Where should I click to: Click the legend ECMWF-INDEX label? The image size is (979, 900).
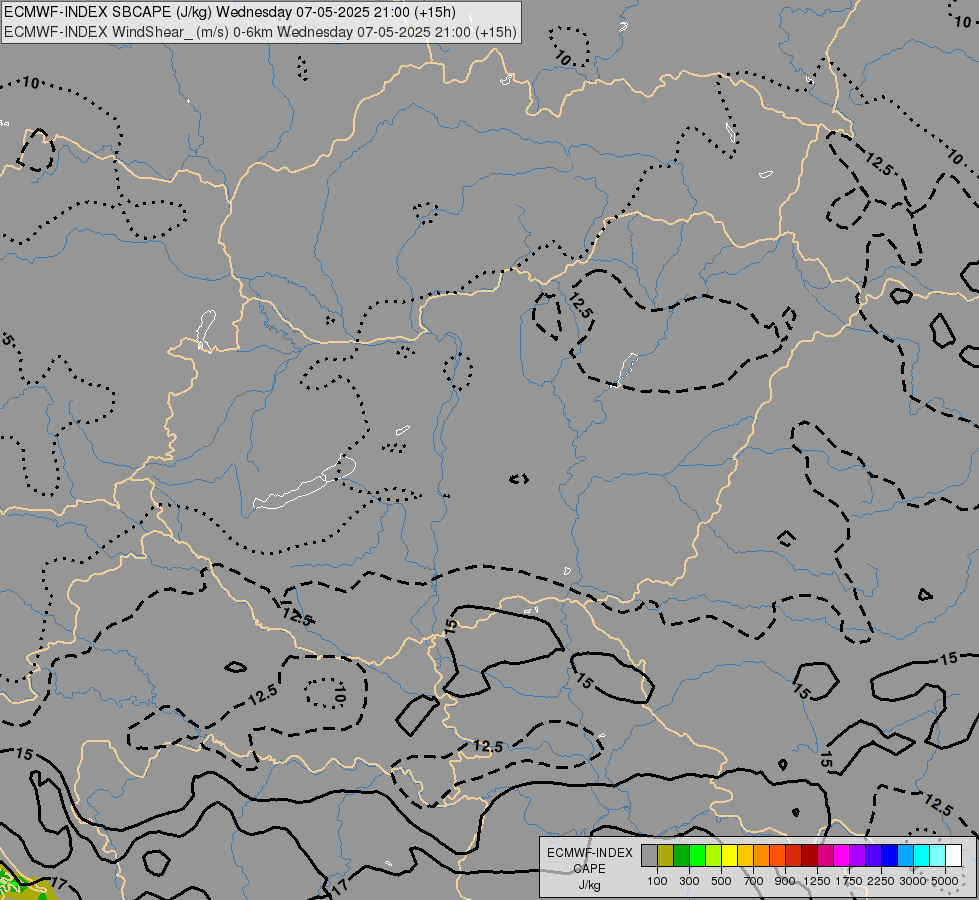(589, 853)
